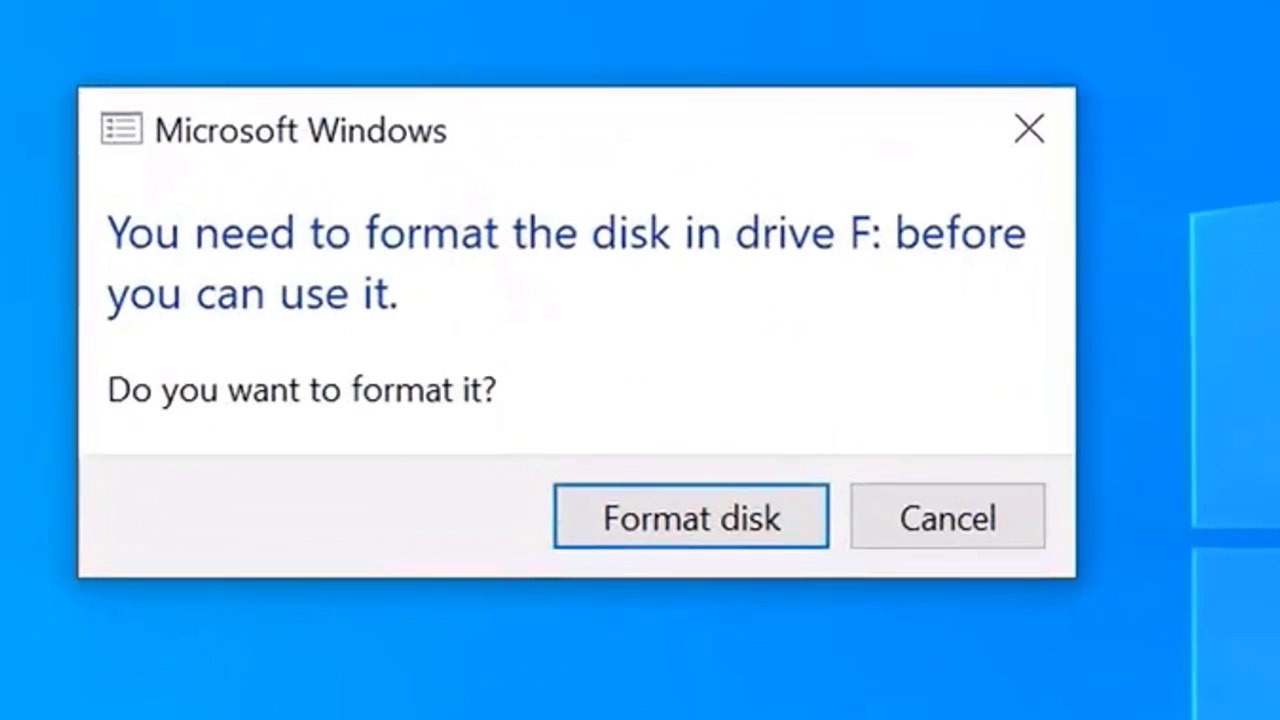Image resolution: width=1280 pixels, height=720 pixels.
Task: Click the "you can use it." line
Action: click(x=253, y=294)
